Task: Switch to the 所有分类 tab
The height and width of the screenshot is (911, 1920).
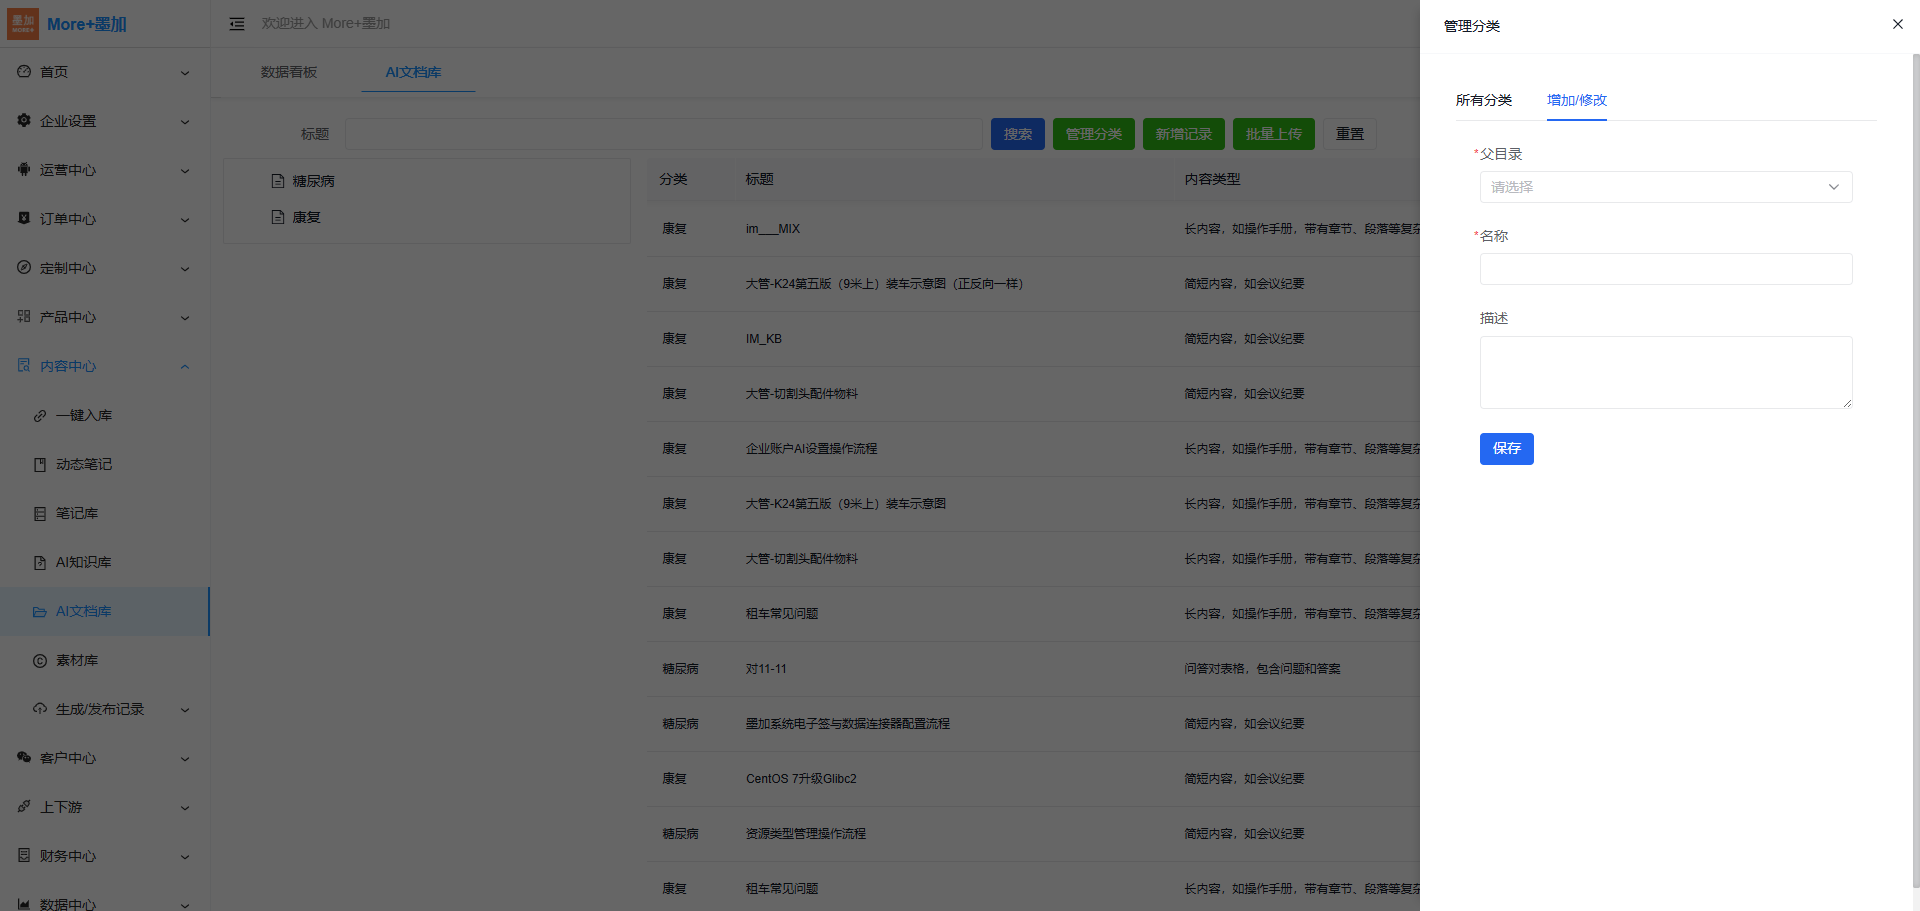Action: (1483, 100)
